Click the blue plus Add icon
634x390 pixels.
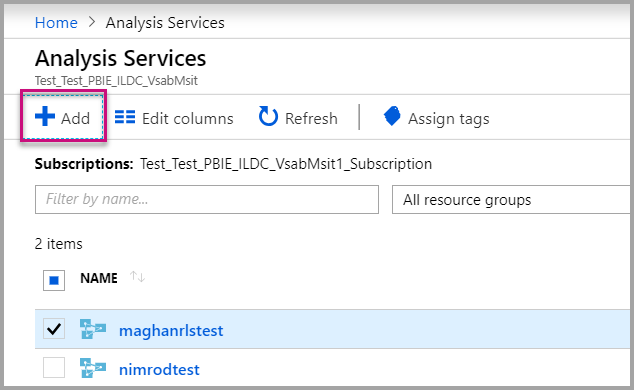[45, 116]
